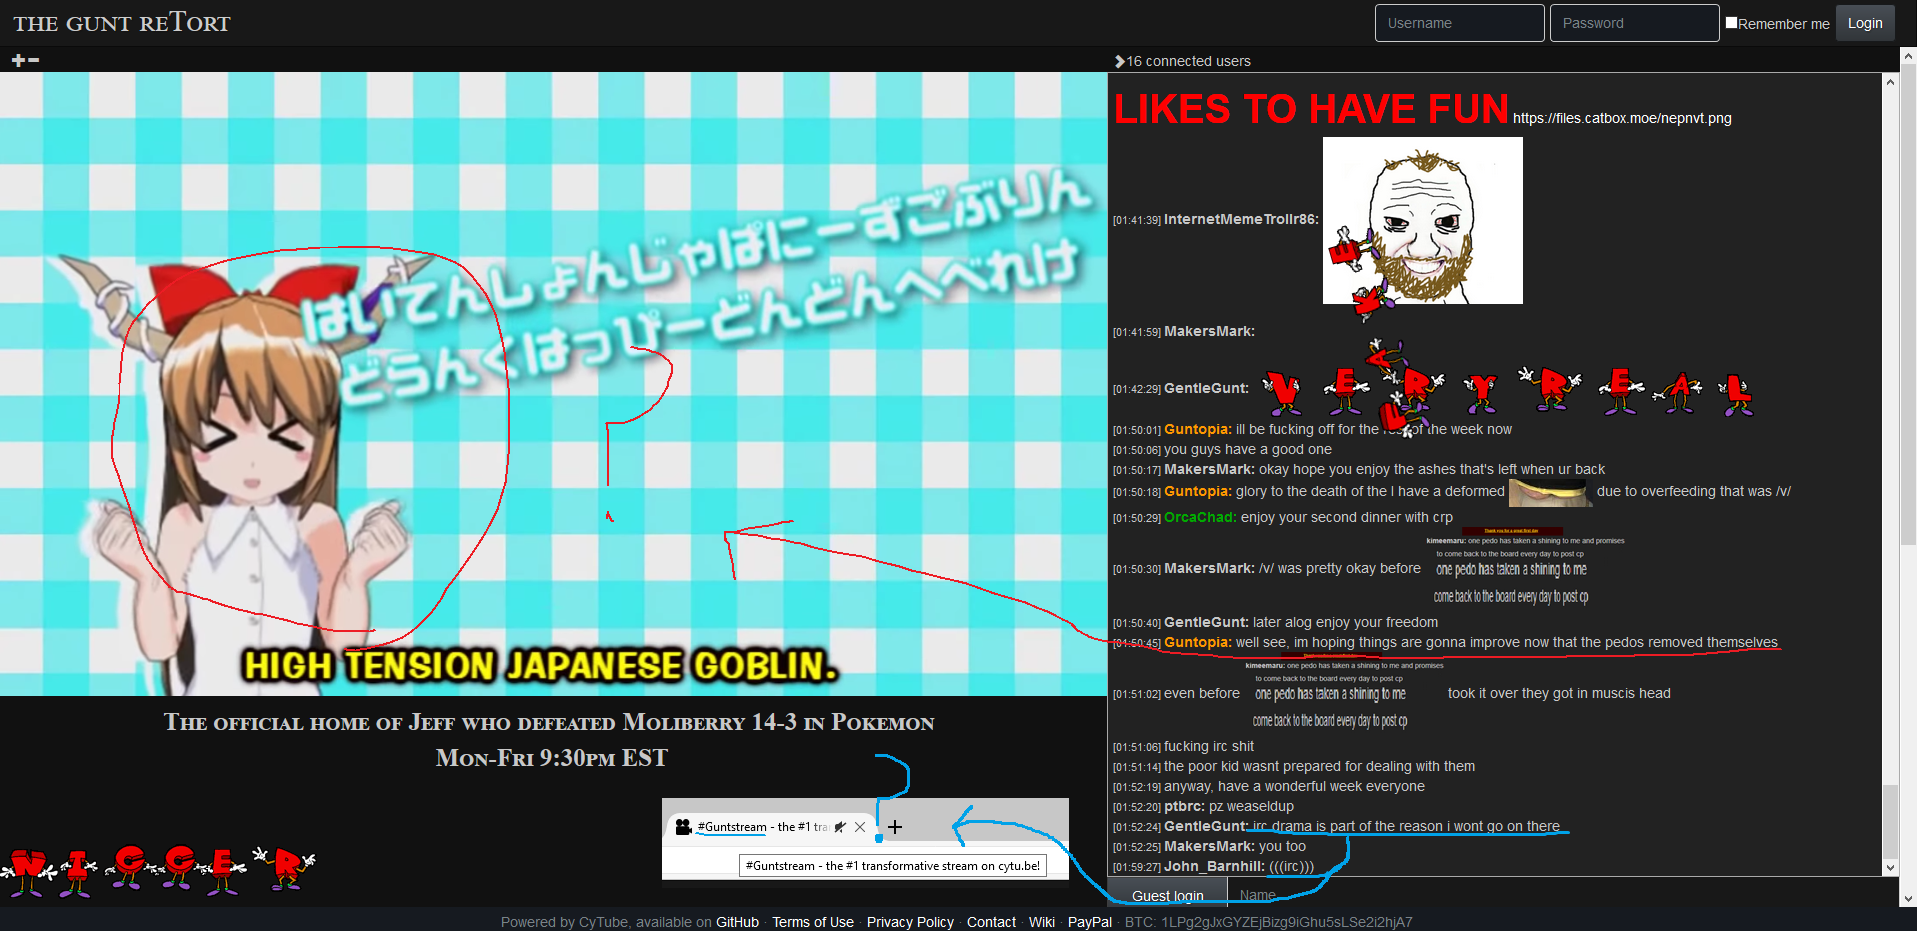Screen dimensions: 1917x931
Task: Click the BTC address in the footer
Action: pyautogui.click(x=1268, y=922)
